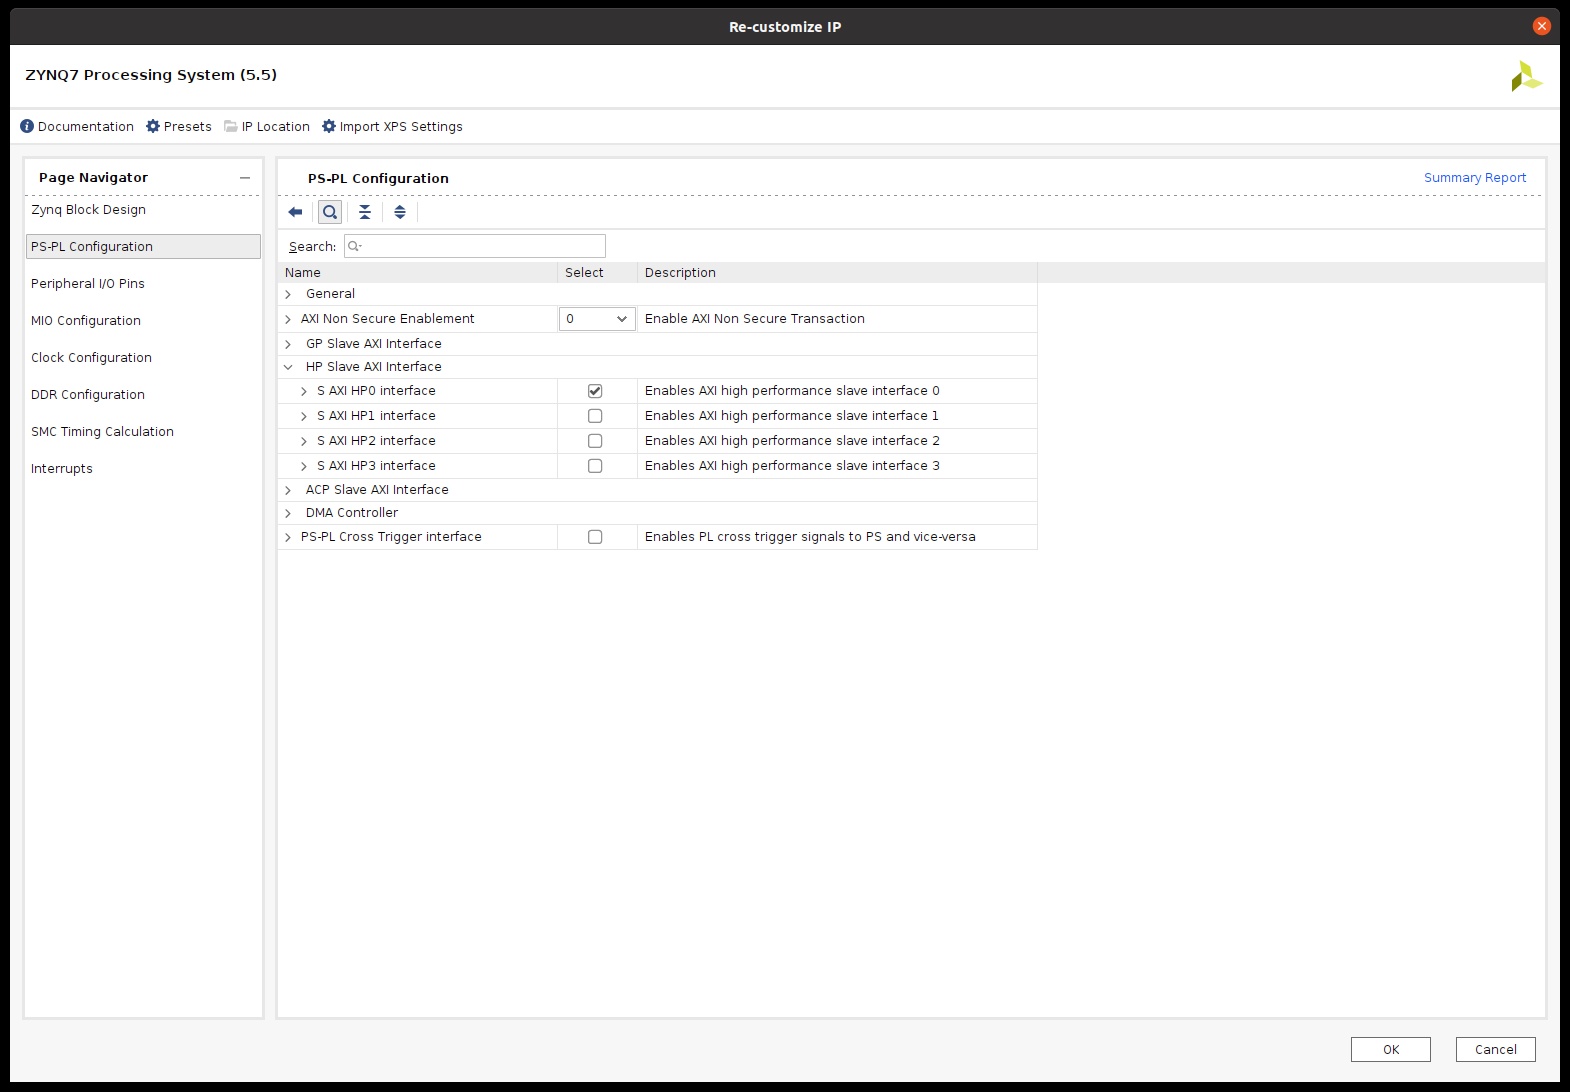This screenshot has height=1092, width=1570.
Task: Expand GP Slave AXI Interface
Action: (288, 344)
